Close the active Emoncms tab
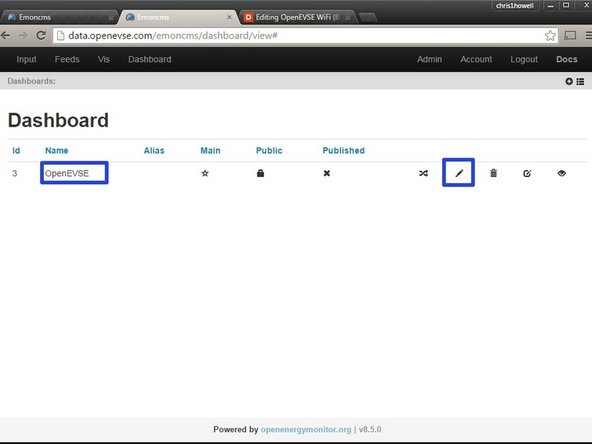 click(x=229, y=17)
